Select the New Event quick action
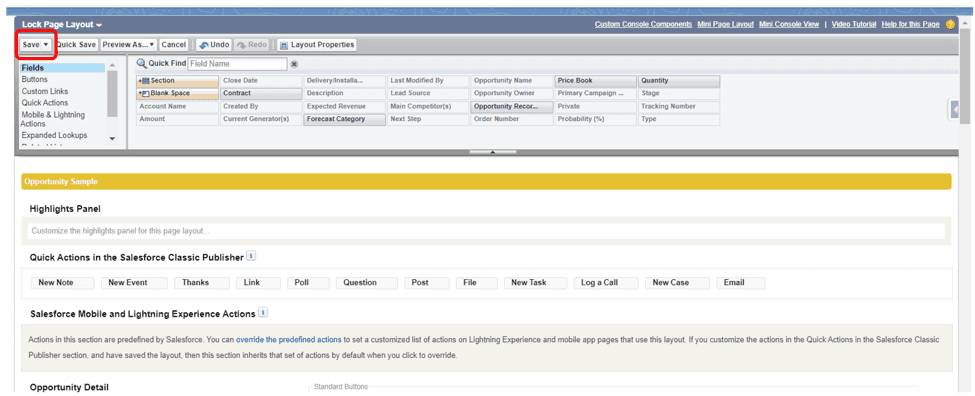 (x=134, y=283)
